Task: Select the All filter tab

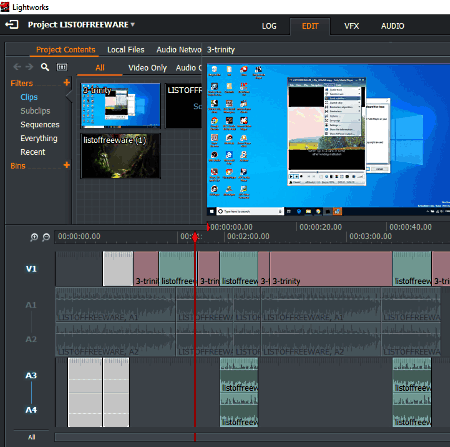Action: (100, 68)
